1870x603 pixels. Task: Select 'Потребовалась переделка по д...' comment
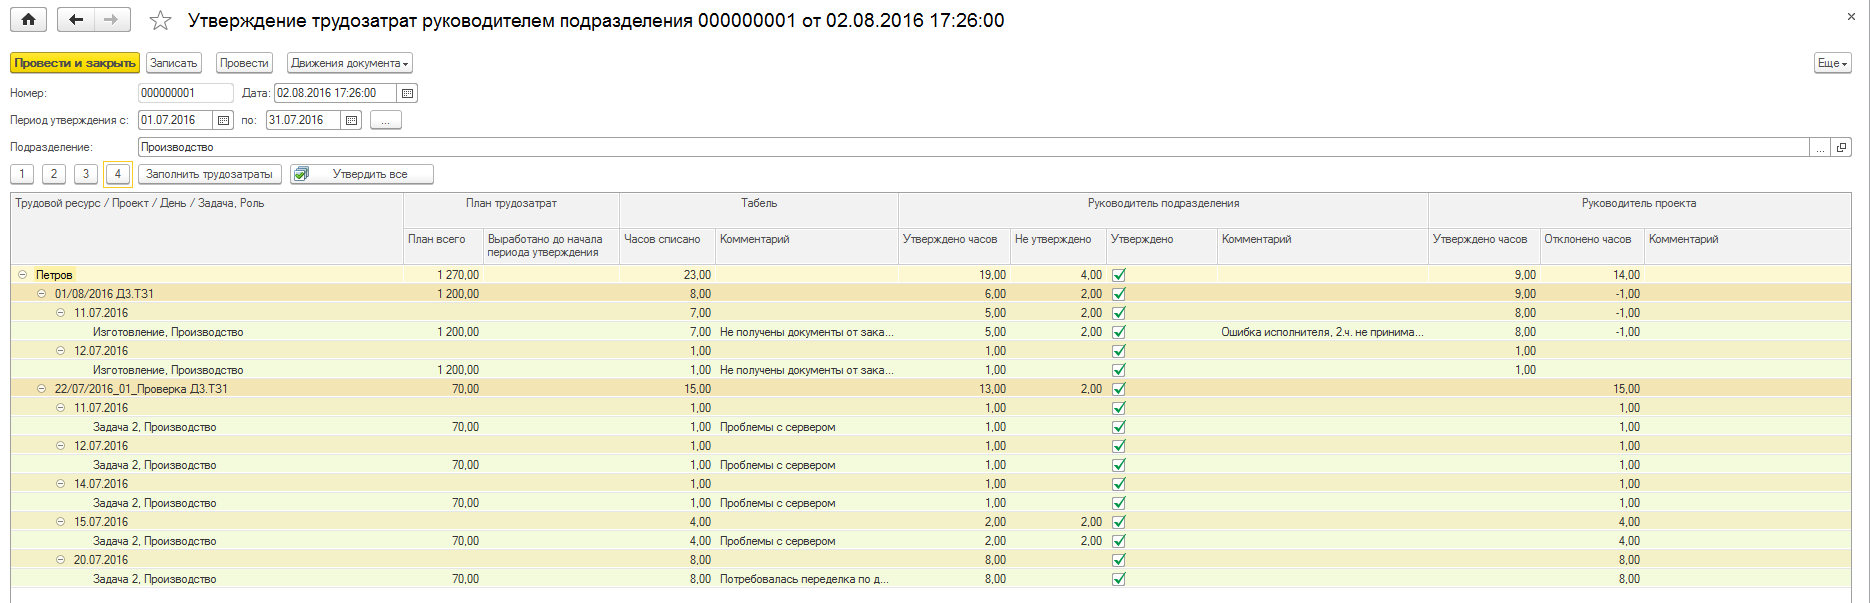807,579
